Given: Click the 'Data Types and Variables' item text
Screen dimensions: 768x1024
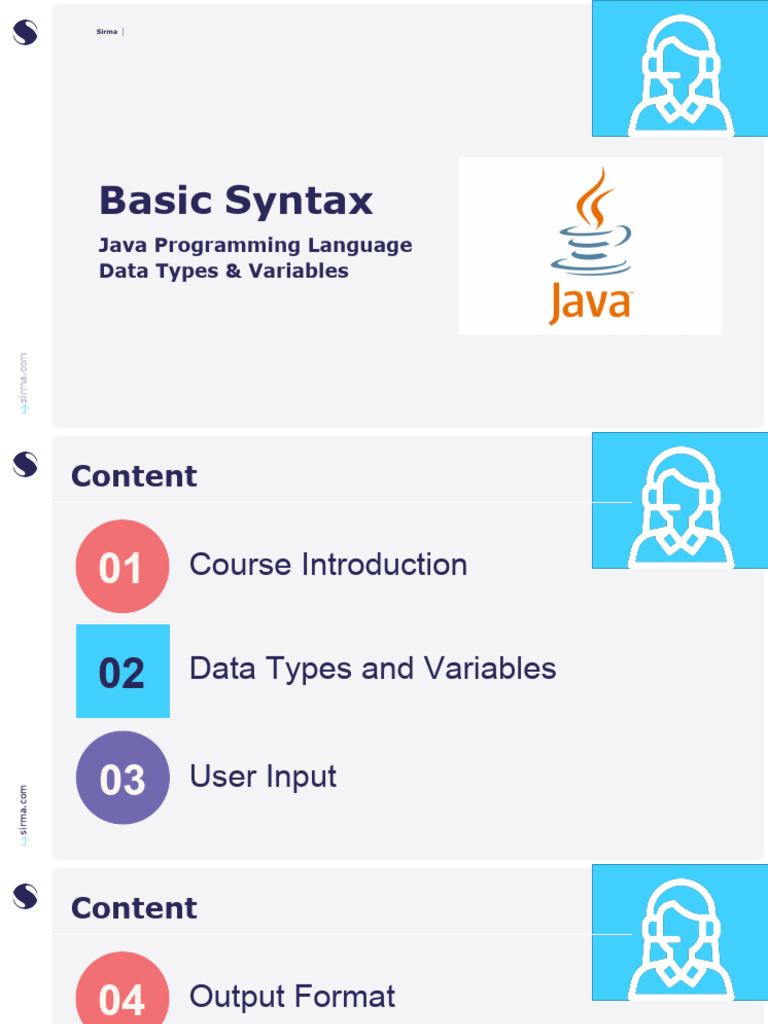Looking at the screenshot, I should tap(373, 669).
